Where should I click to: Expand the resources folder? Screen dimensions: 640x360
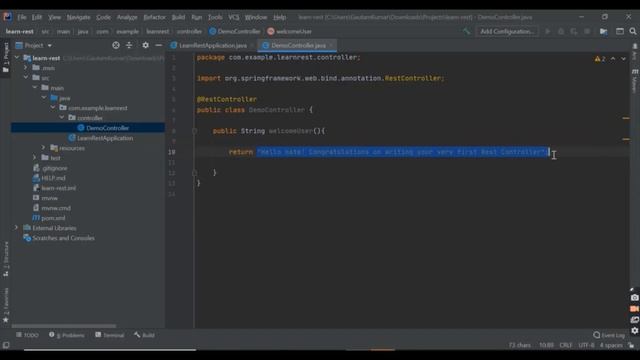coord(44,148)
